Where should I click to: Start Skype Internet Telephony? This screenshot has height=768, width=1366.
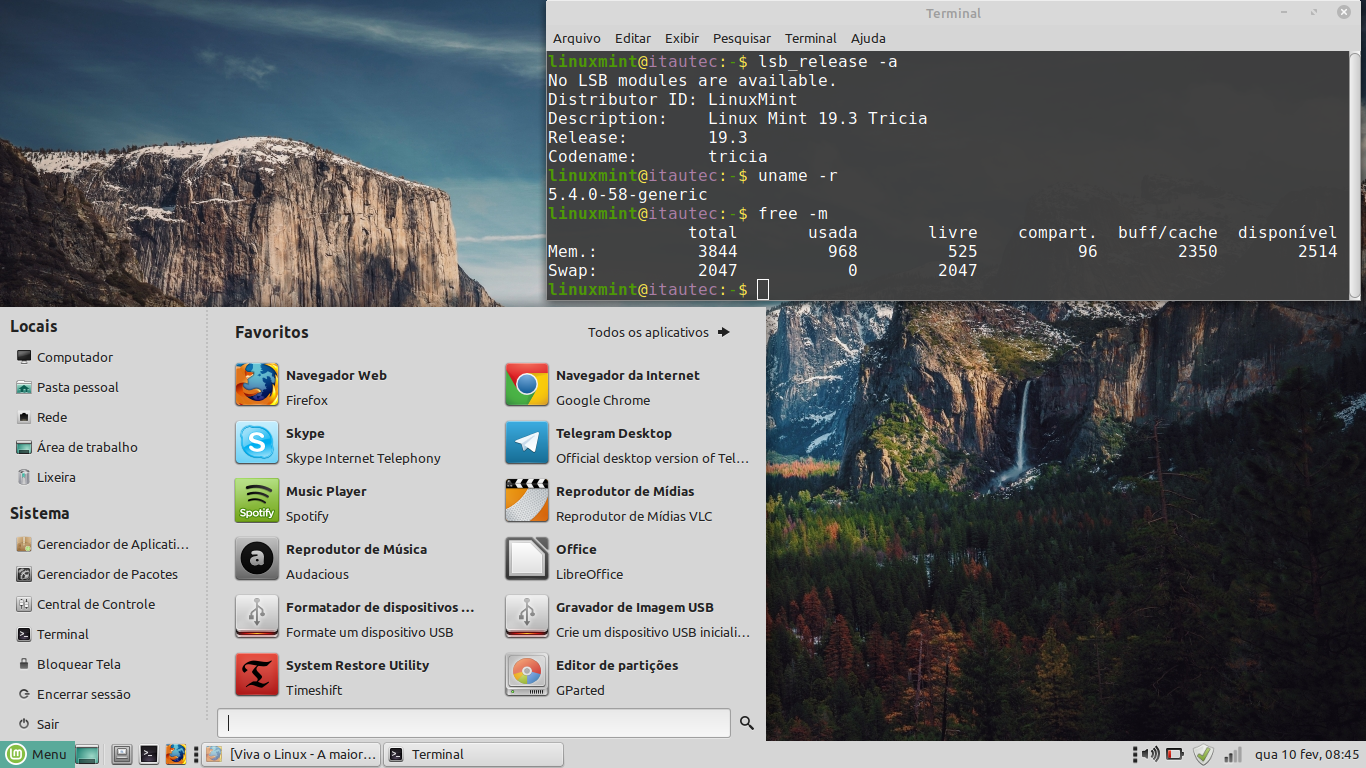(x=355, y=444)
